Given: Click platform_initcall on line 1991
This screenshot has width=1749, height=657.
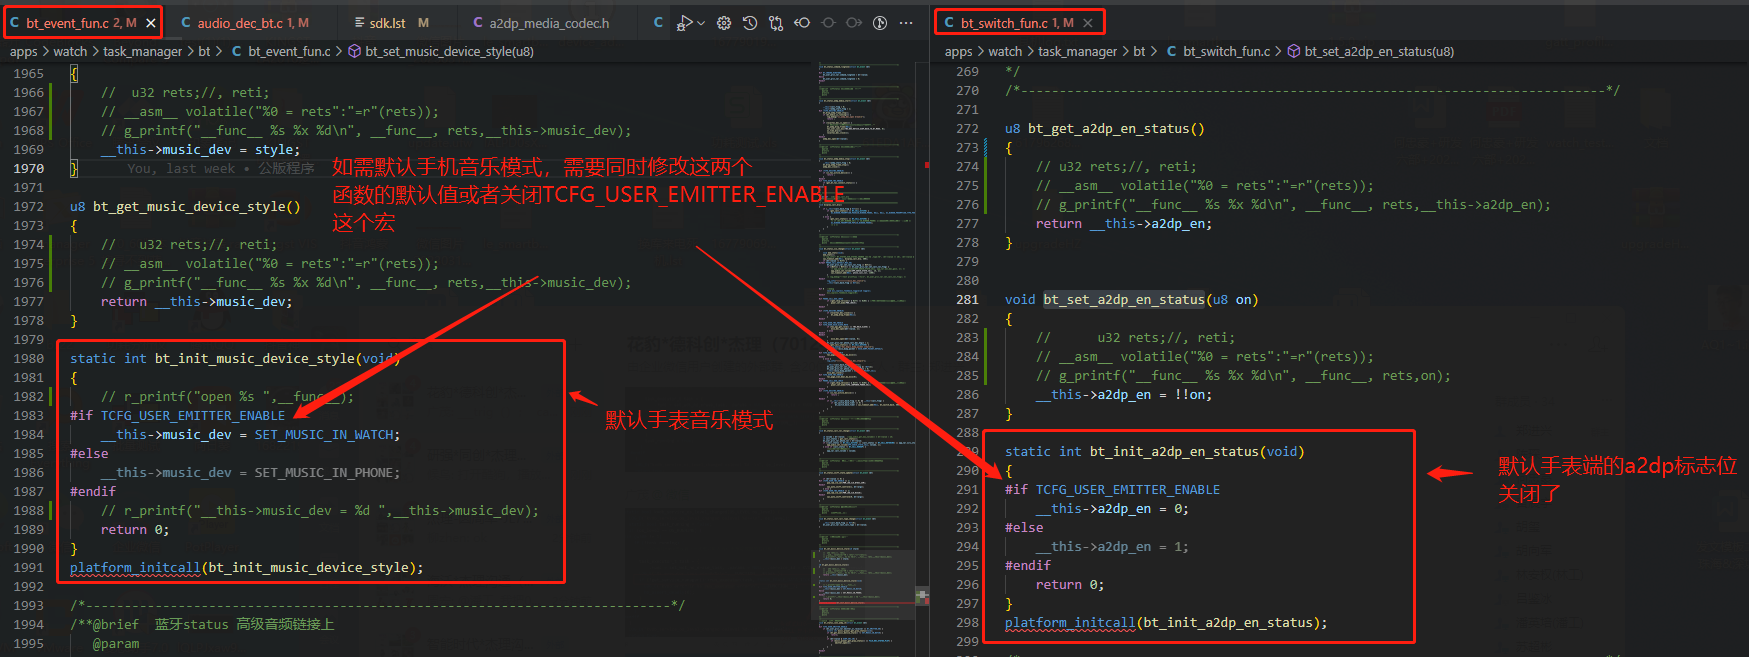Looking at the screenshot, I should tap(135, 568).
